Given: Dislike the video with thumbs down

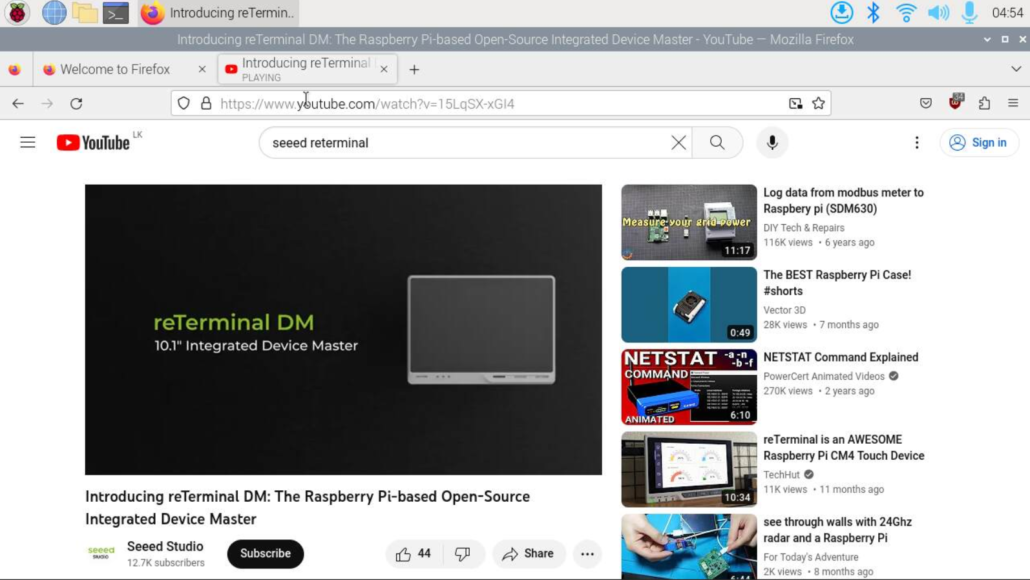Looking at the screenshot, I should click(463, 554).
